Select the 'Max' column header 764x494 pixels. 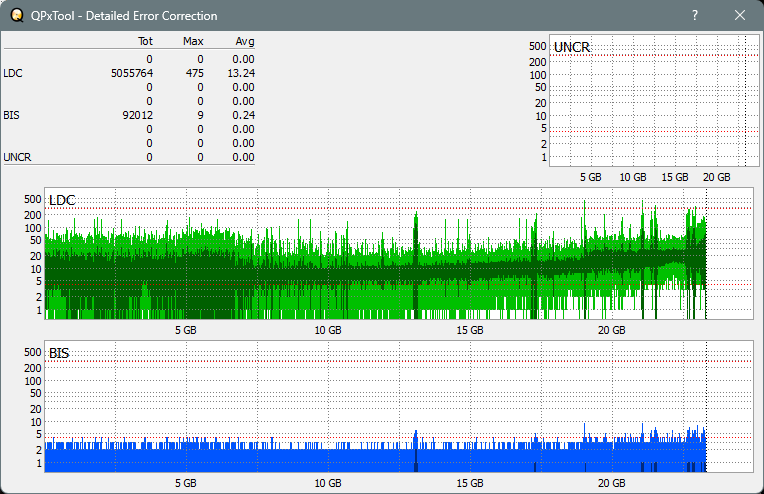coord(194,41)
